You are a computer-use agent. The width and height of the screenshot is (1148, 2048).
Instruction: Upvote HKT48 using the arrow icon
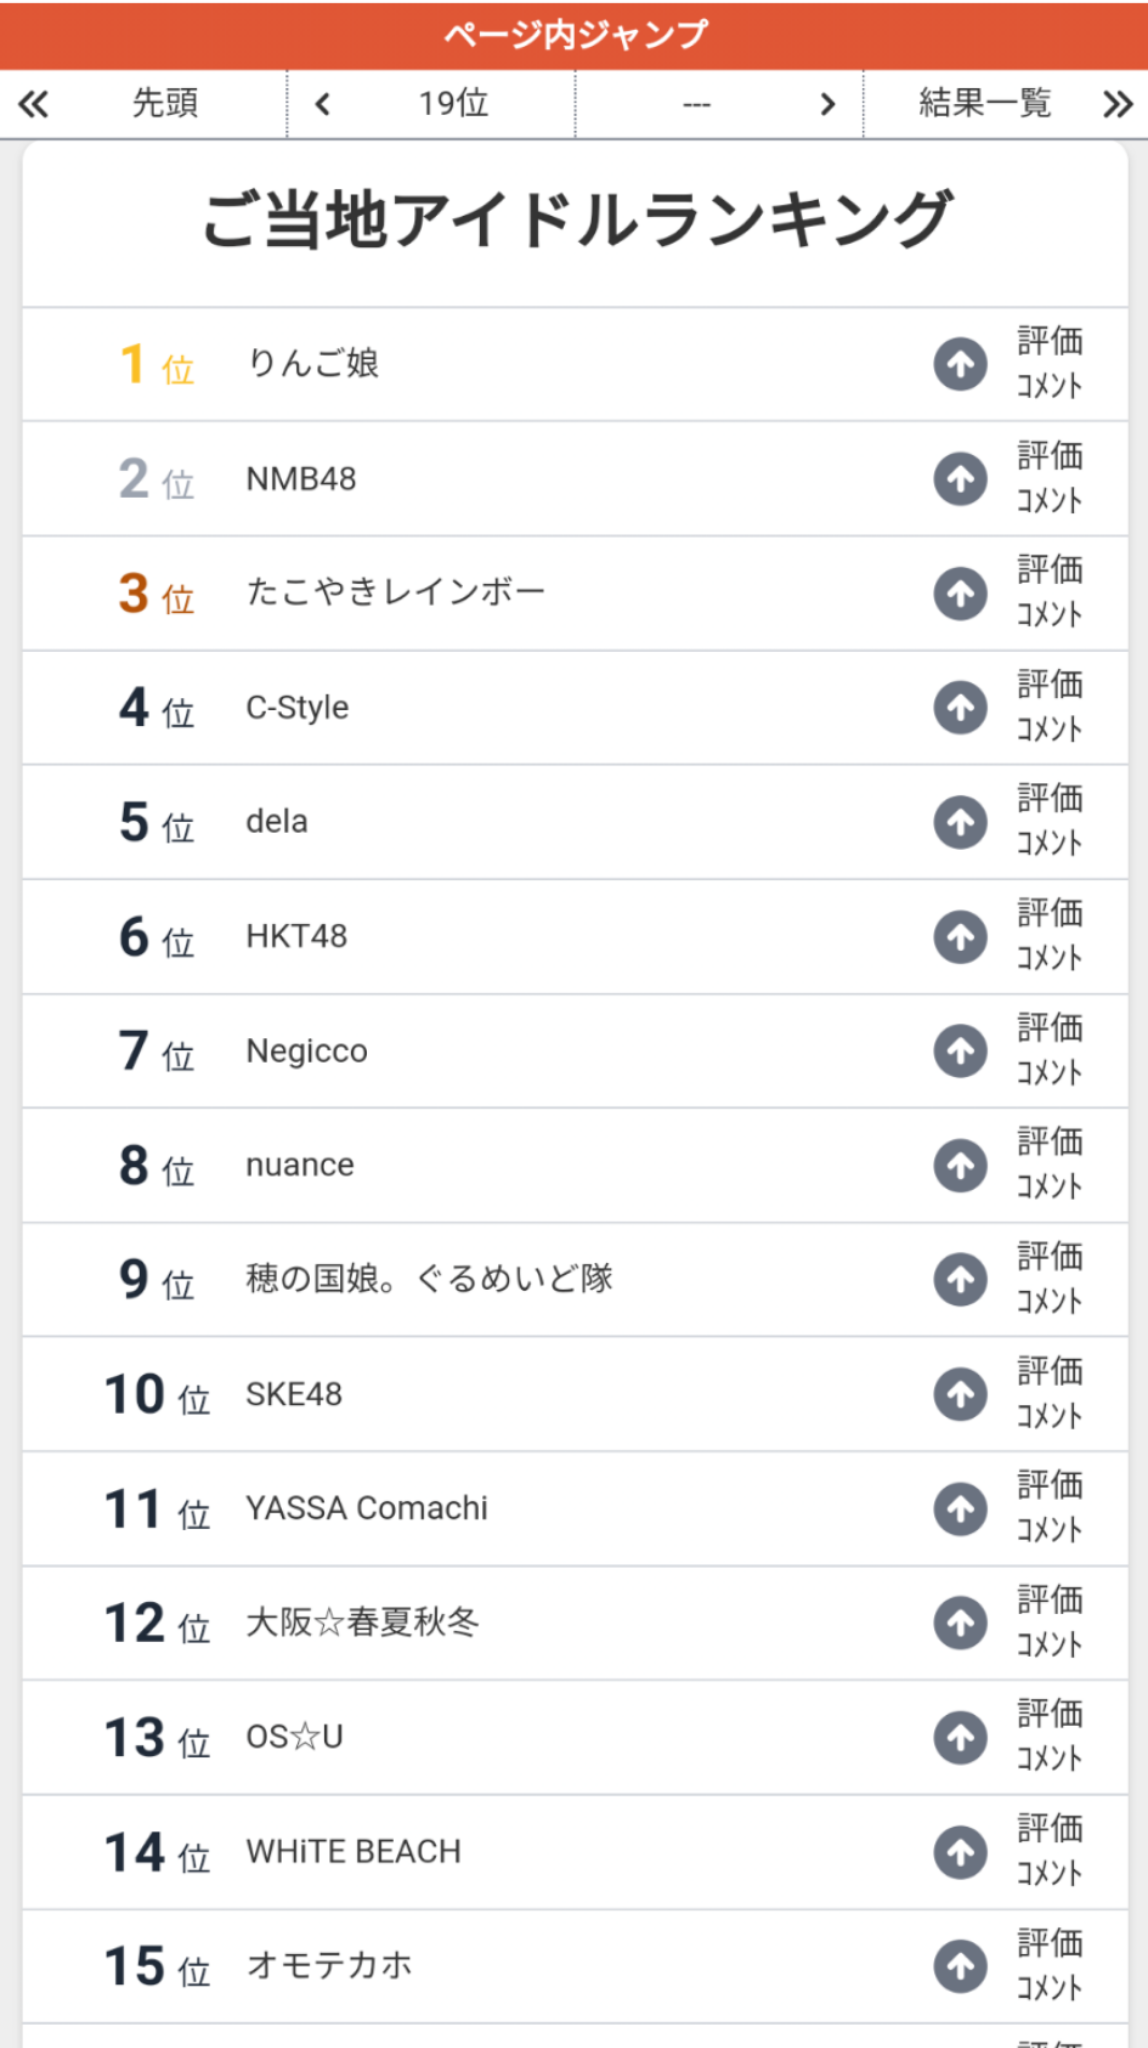click(960, 937)
